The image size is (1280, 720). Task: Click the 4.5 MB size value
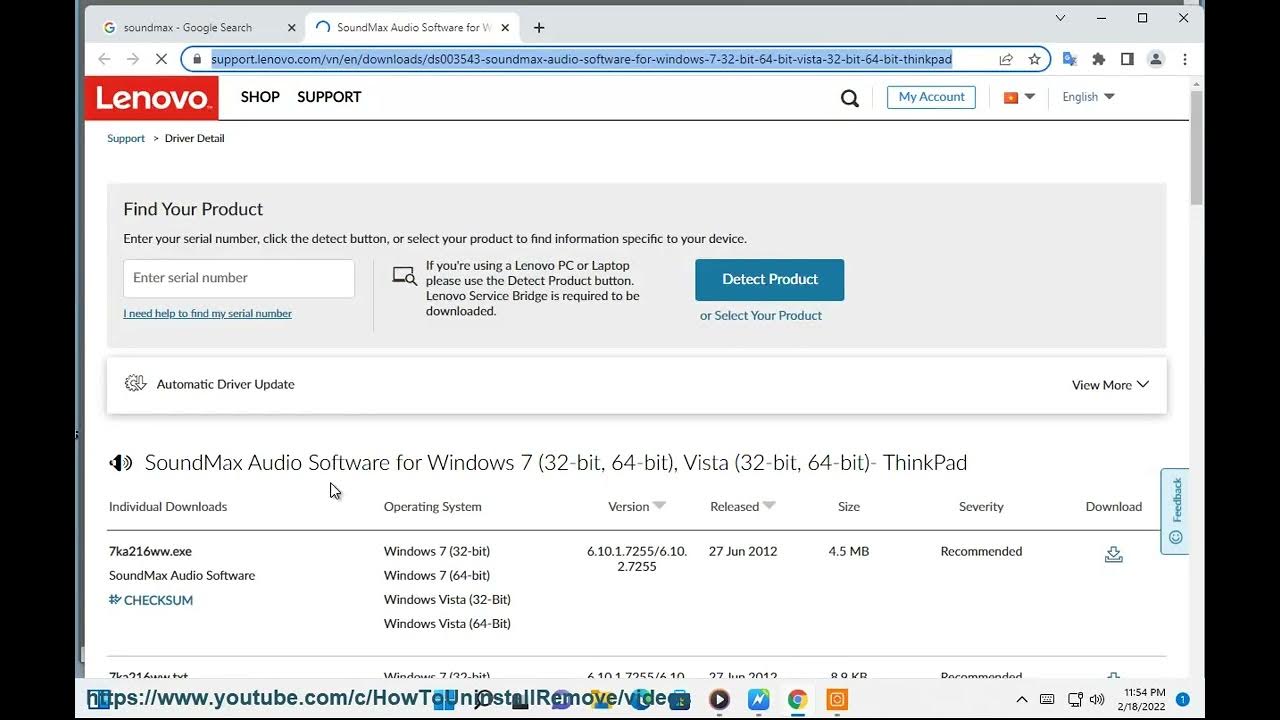[849, 552]
